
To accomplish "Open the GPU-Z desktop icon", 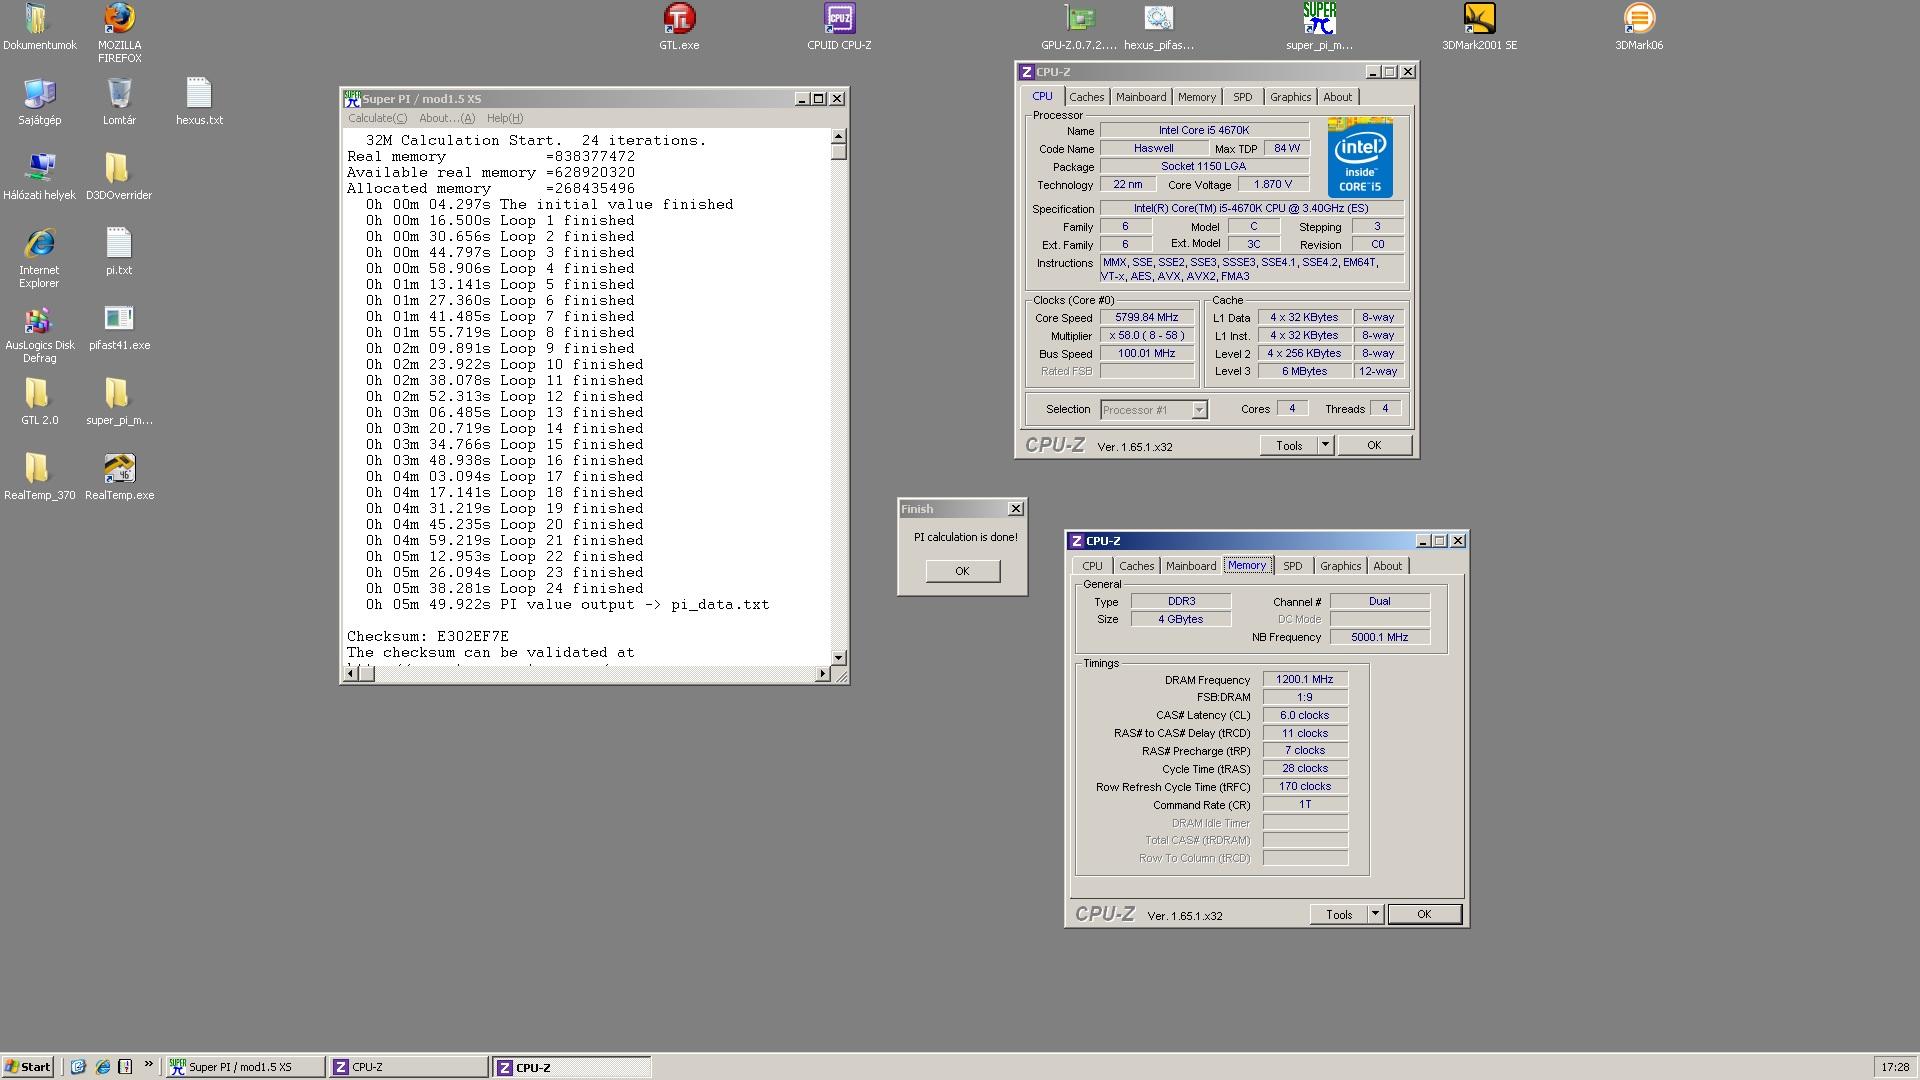I will tap(1079, 19).
